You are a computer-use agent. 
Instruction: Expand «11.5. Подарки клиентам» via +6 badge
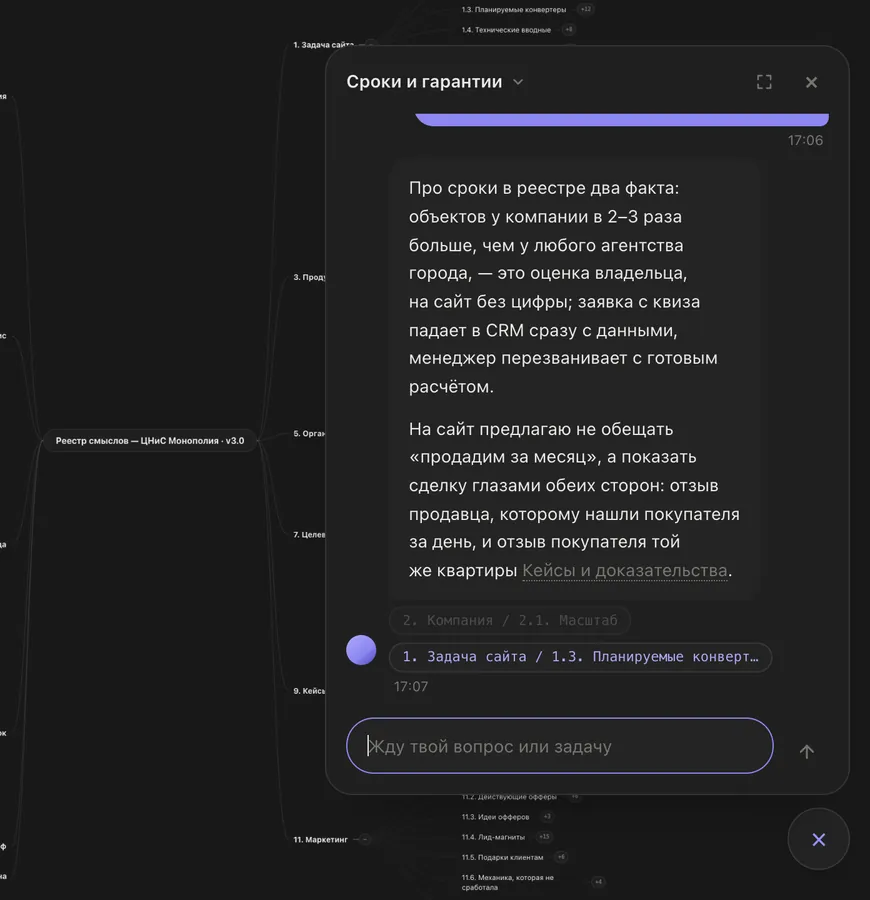(x=561, y=856)
